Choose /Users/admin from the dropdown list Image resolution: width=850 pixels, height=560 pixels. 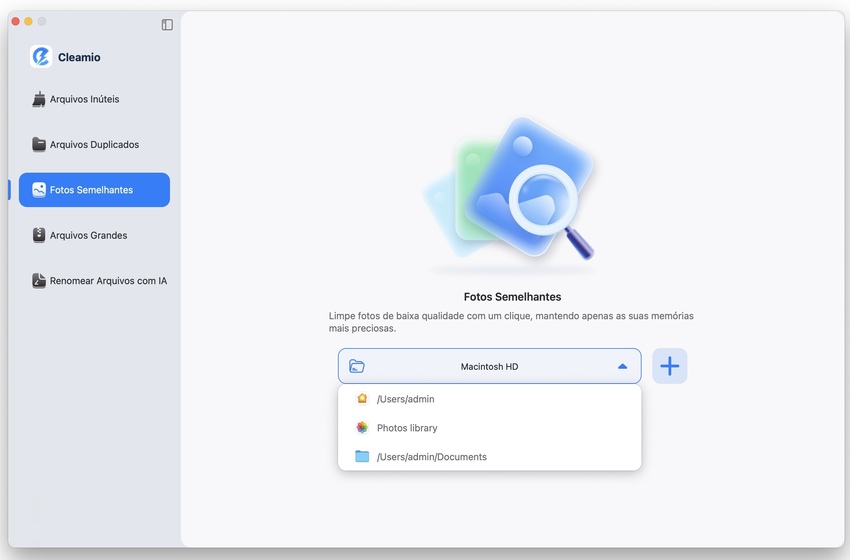point(490,399)
